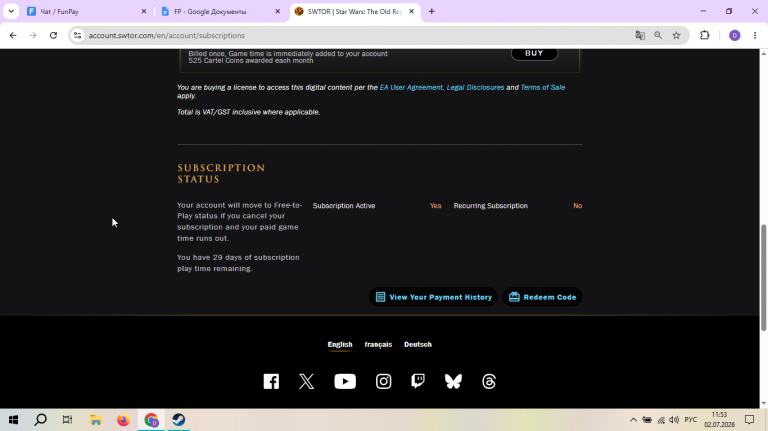768x431 pixels.
Task: Open the YouTube social icon
Action: click(345, 381)
